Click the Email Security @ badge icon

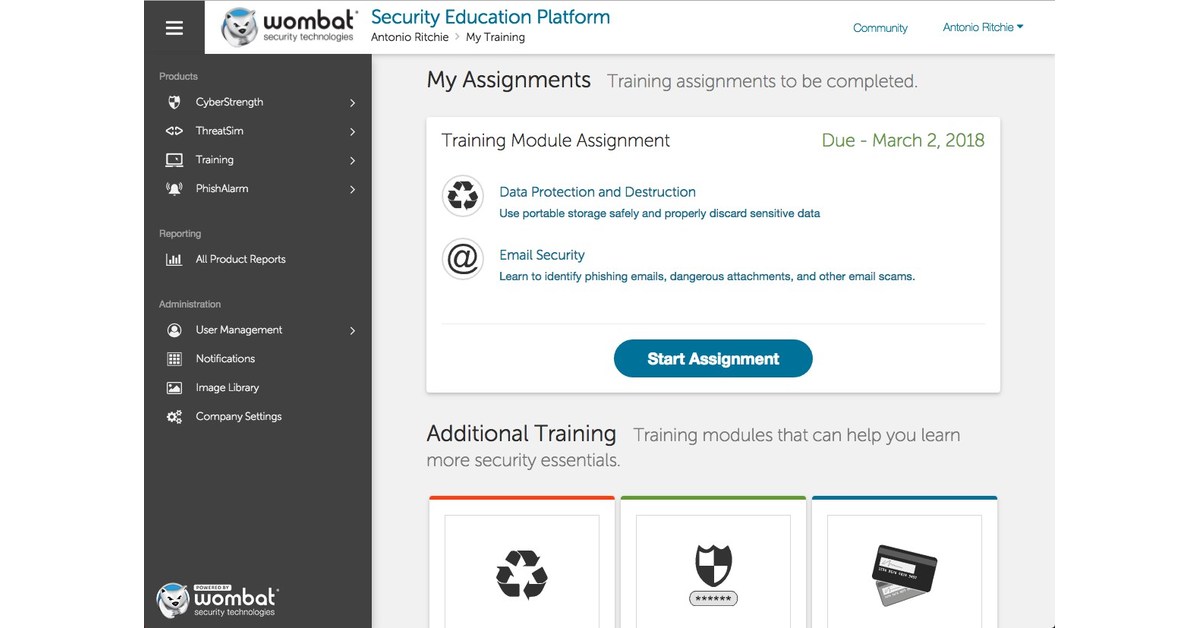click(462, 259)
